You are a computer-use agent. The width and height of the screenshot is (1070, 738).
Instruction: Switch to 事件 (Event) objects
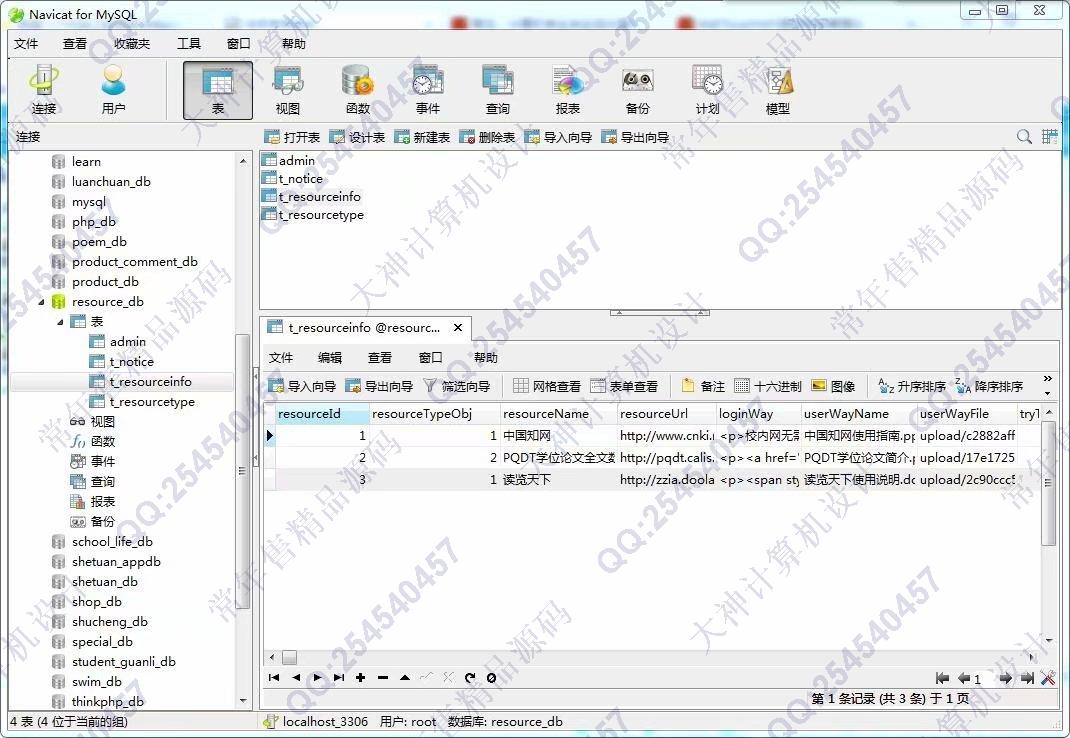click(x=428, y=90)
